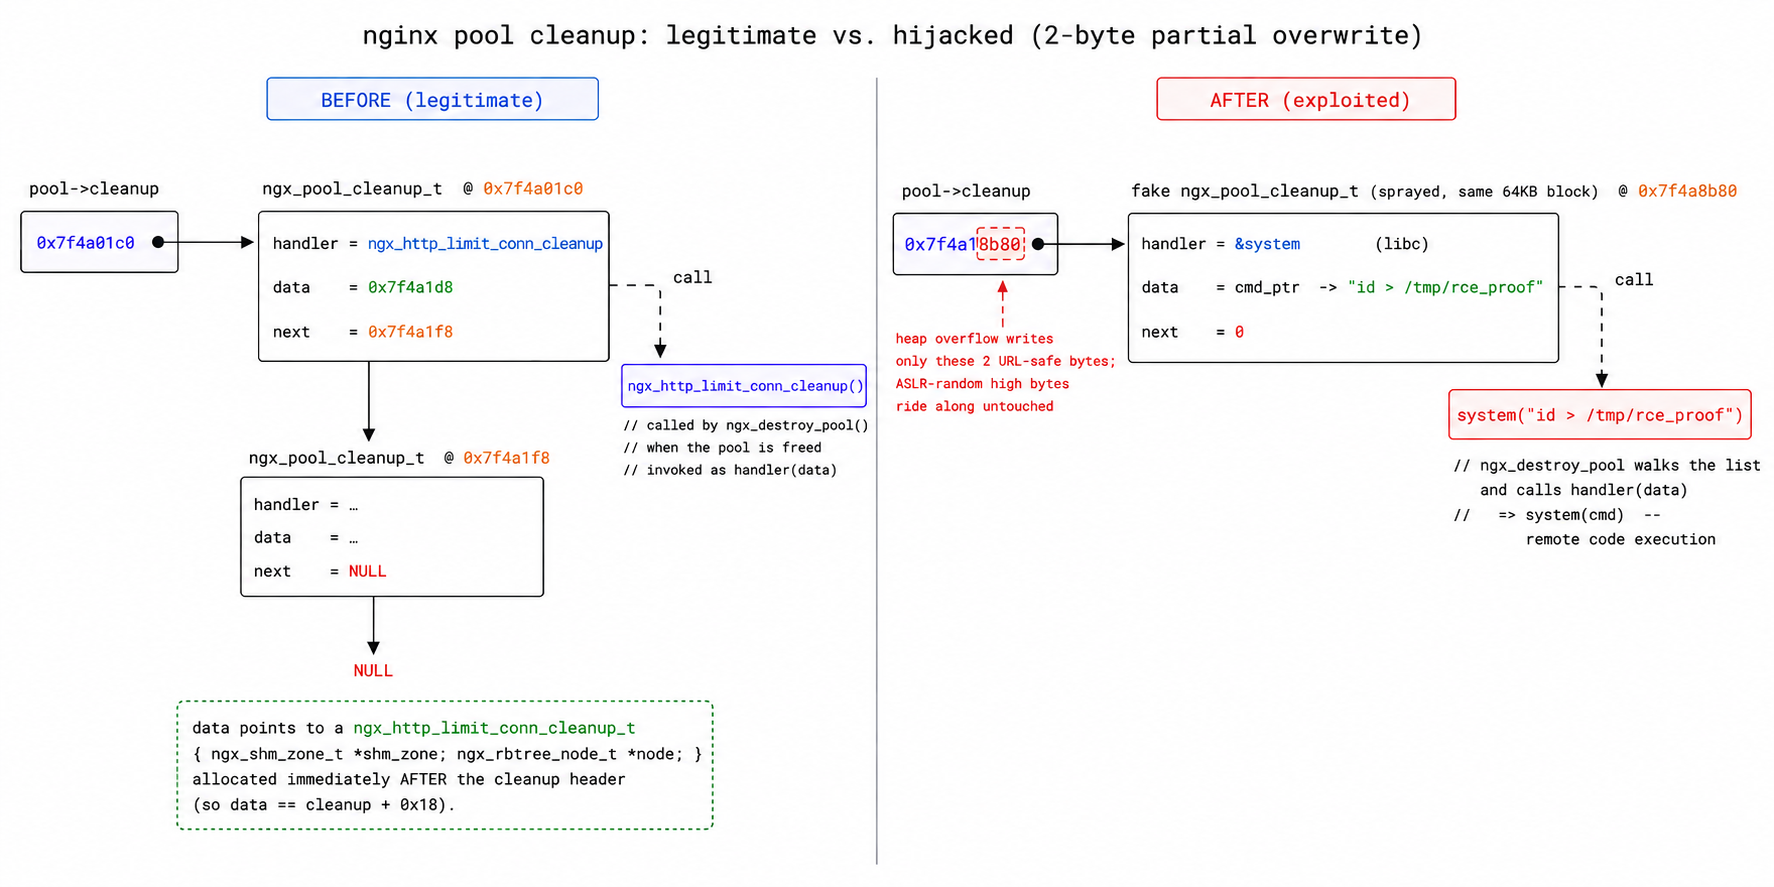Click 'ride along untouched' annotation

coord(974,406)
